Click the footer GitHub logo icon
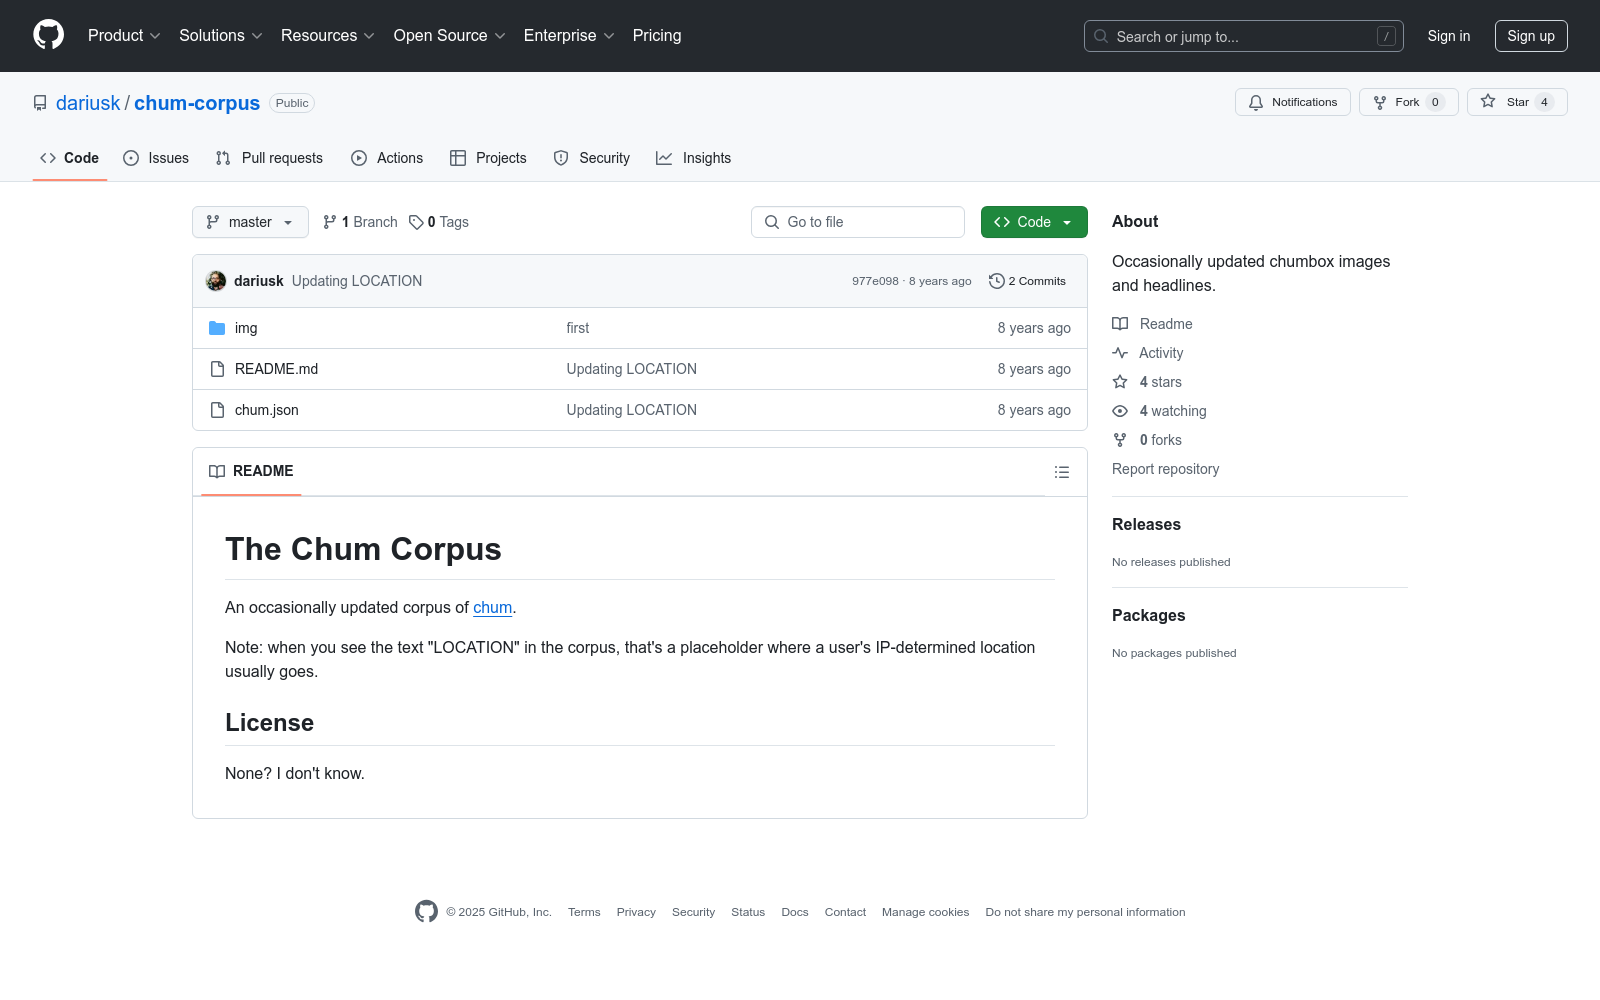Screen dimensions: 1600x1000 pos(426,911)
